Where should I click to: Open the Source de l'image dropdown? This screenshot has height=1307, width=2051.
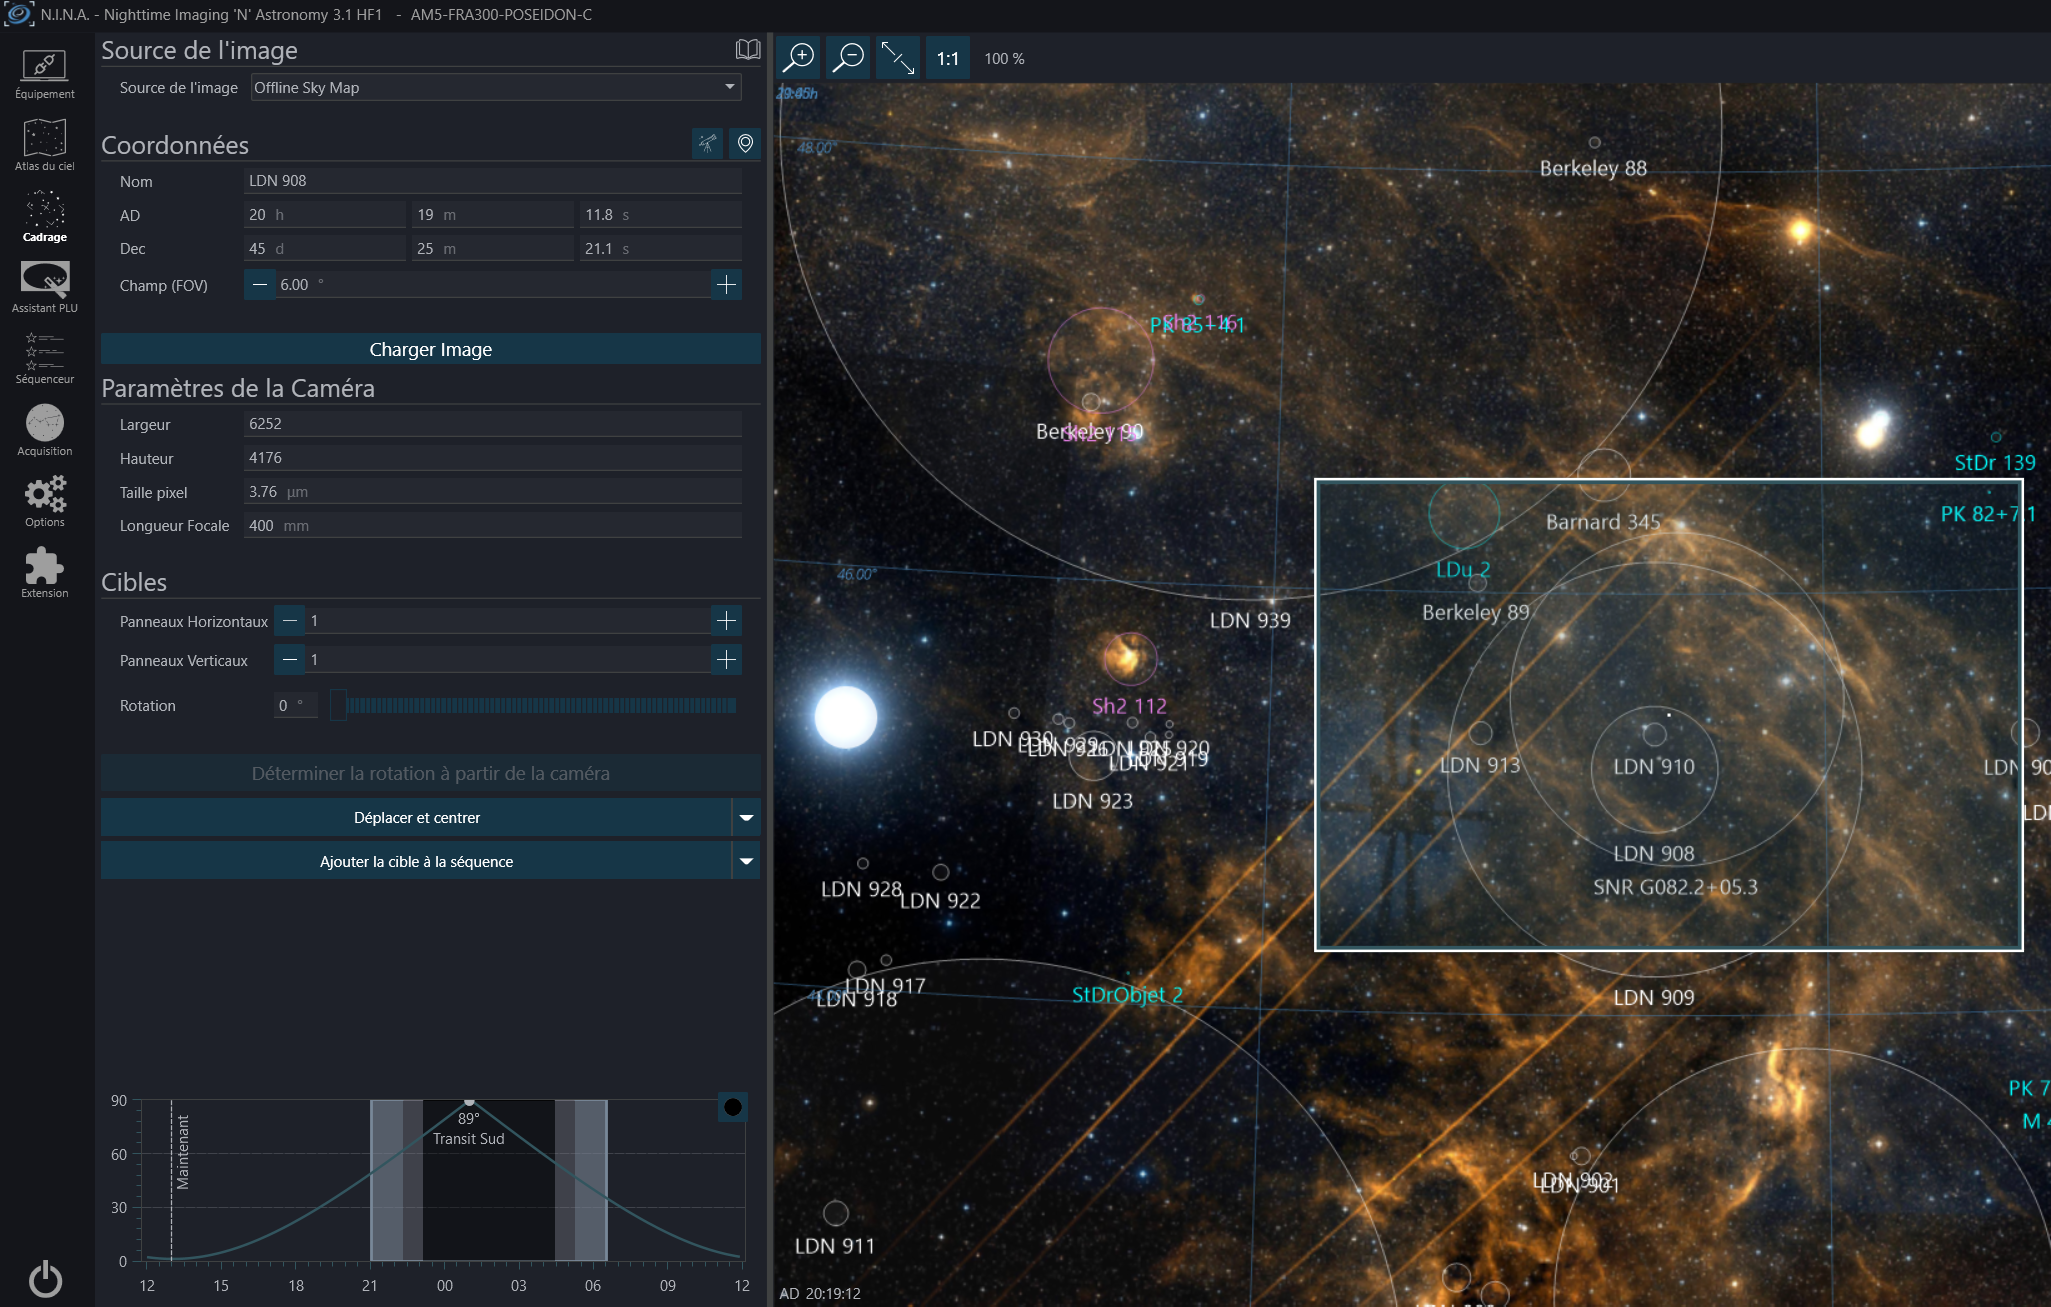pos(496,88)
